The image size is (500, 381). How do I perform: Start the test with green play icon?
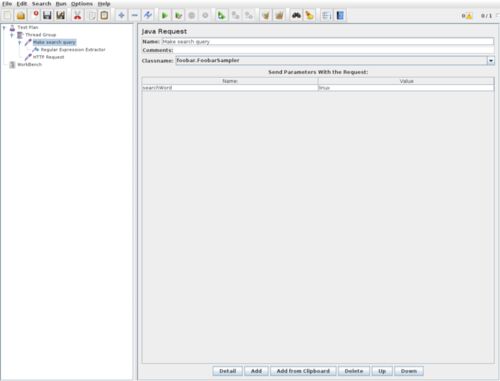pyautogui.click(x=164, y=15)
